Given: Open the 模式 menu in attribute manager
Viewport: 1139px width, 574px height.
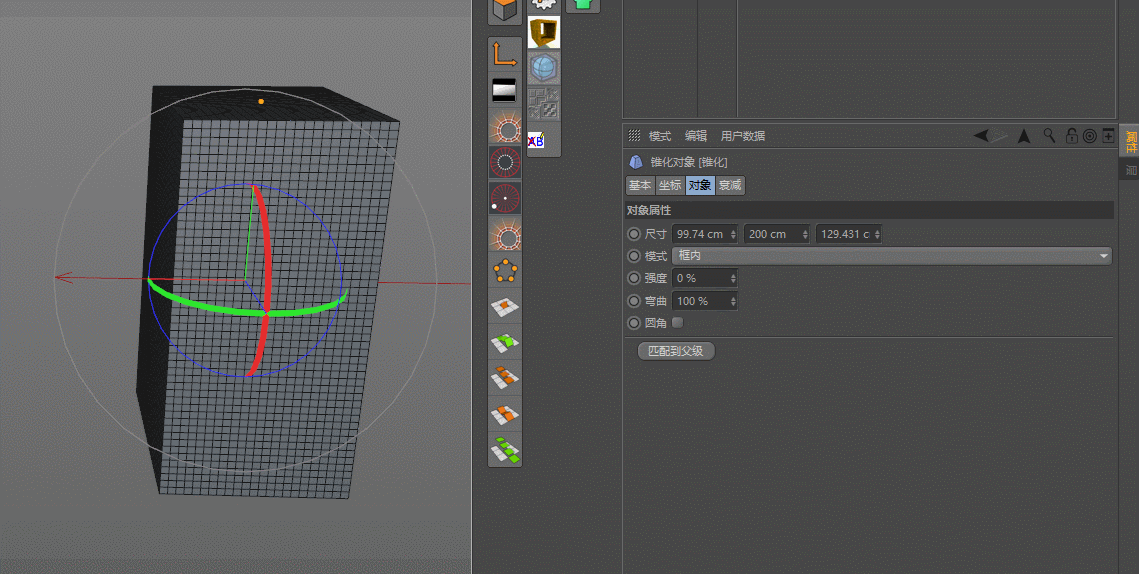Looking at the screenshot, I should pyautogui.click(x=660, y=136).
